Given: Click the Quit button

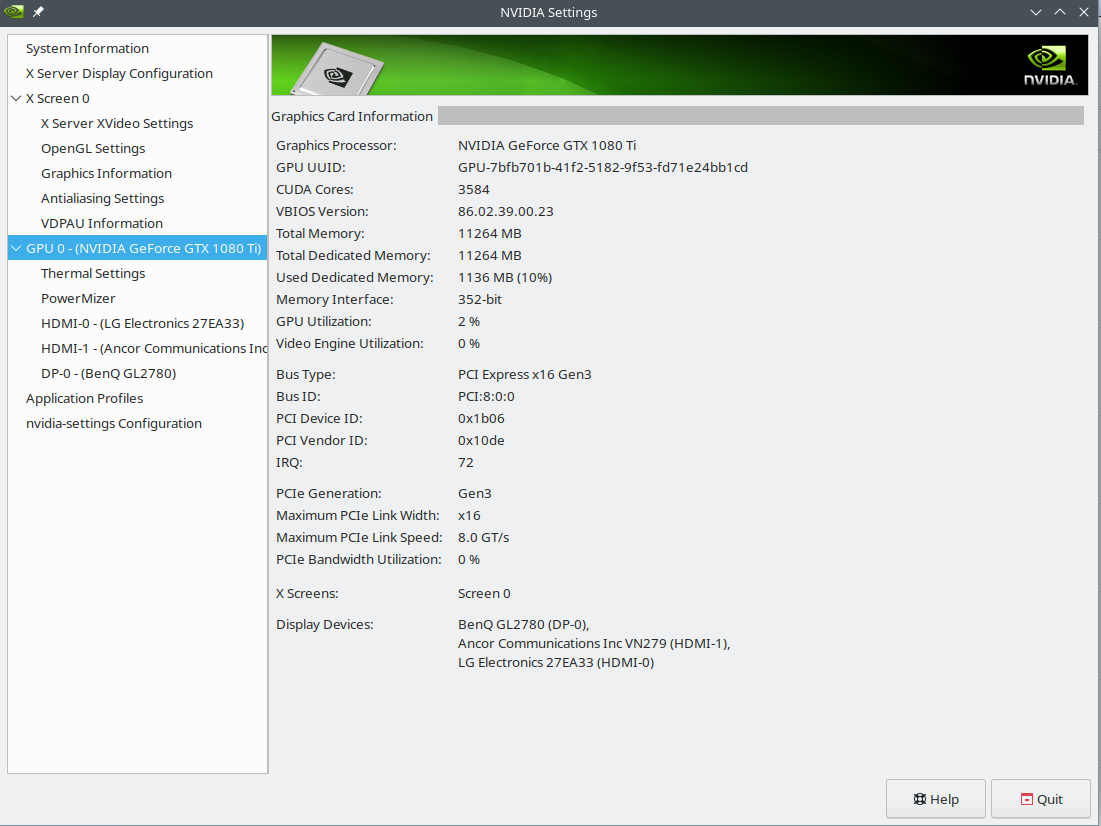Looking at the screenshot, I should (x=1040, y=798).
